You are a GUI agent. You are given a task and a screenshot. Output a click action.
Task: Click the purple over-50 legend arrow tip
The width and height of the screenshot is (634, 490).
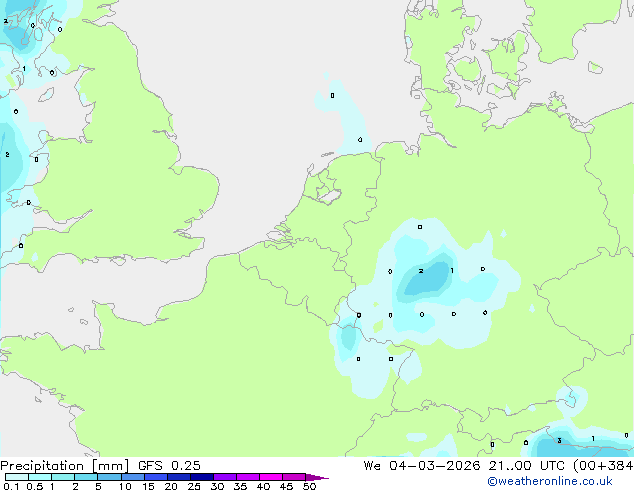tap(317, 477)
